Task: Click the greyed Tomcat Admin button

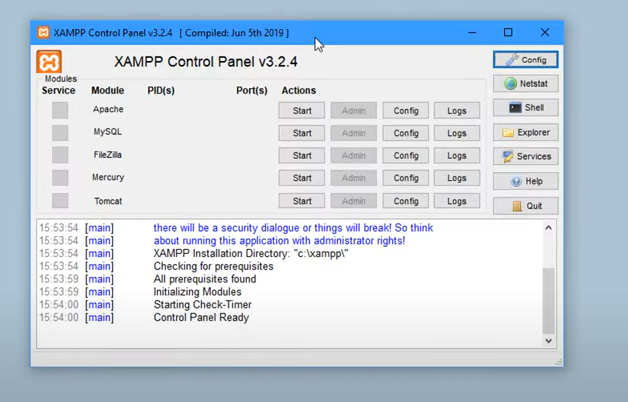Action: (x=354, y=201)
